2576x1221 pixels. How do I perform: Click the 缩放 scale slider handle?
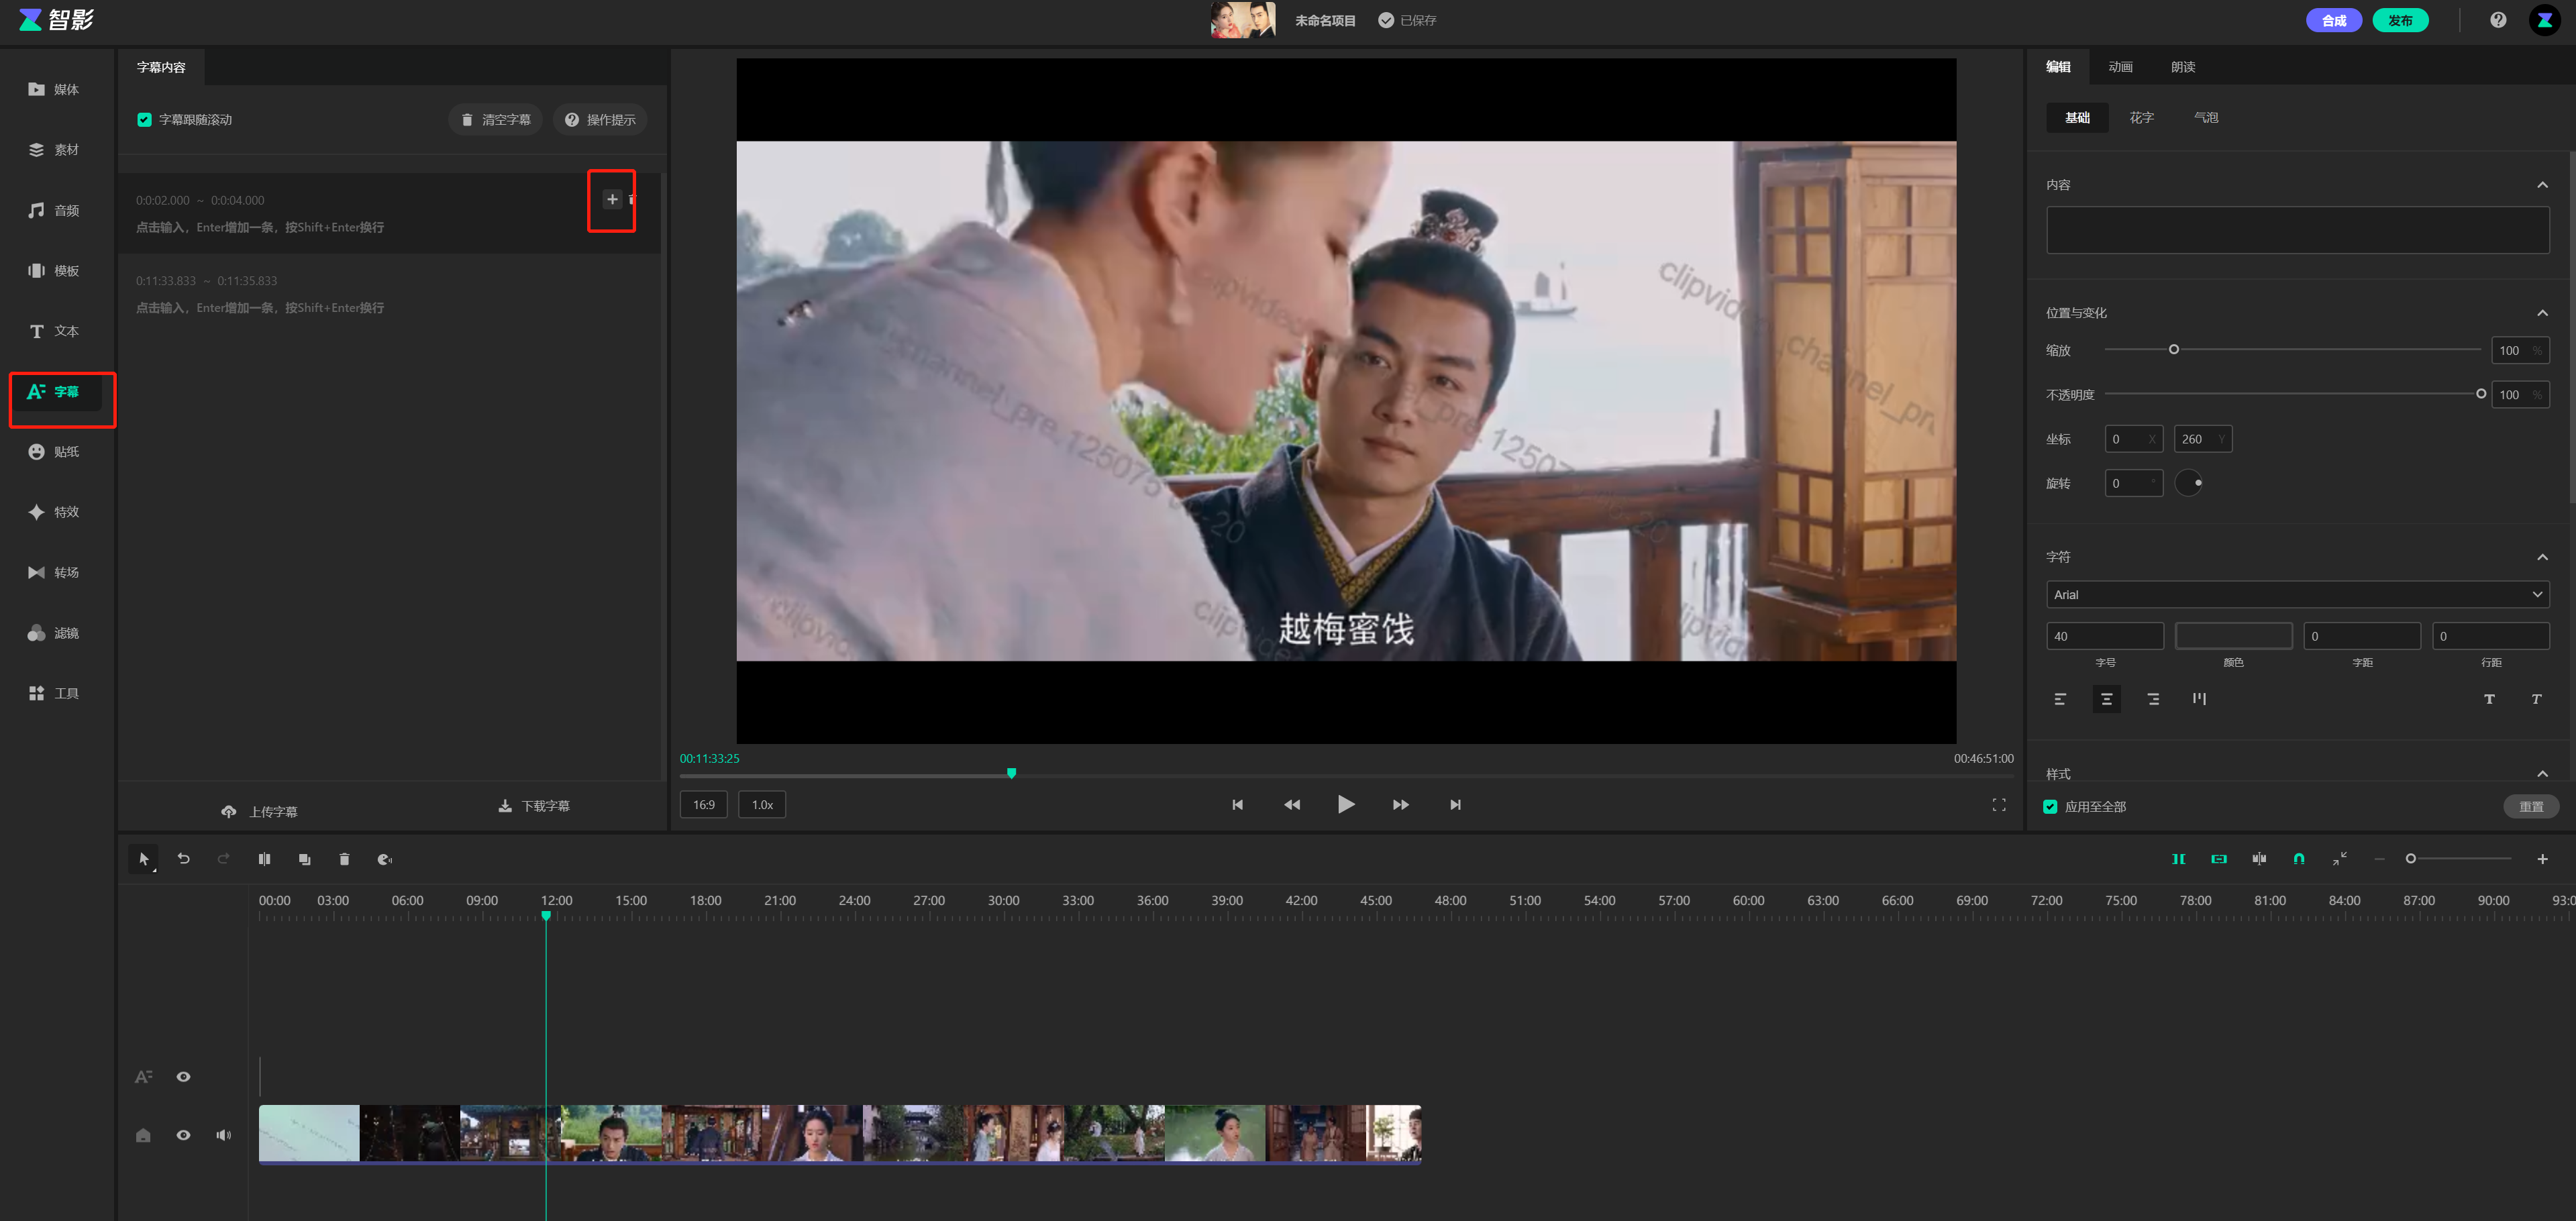2173,350
